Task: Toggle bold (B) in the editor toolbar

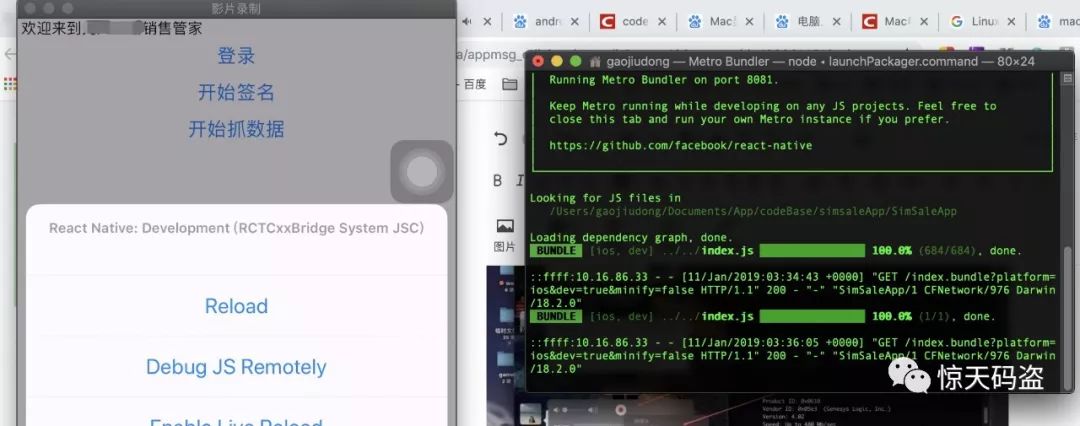Action: [x=497, y=181]
